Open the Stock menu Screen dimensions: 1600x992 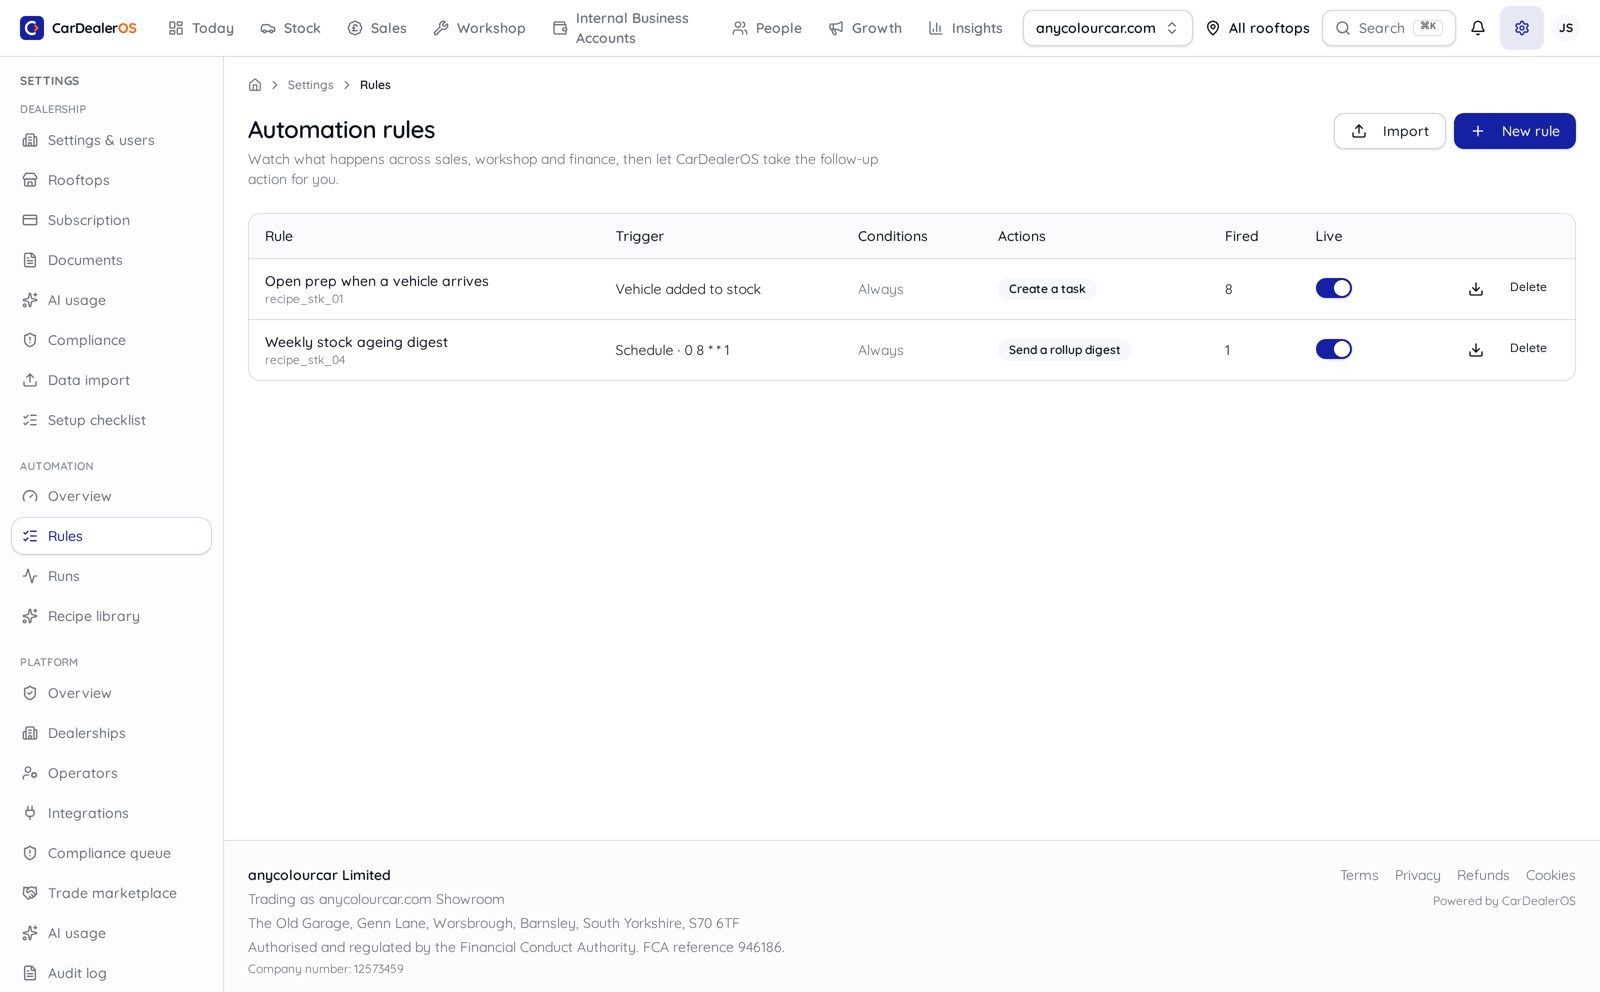click(290, 28)
